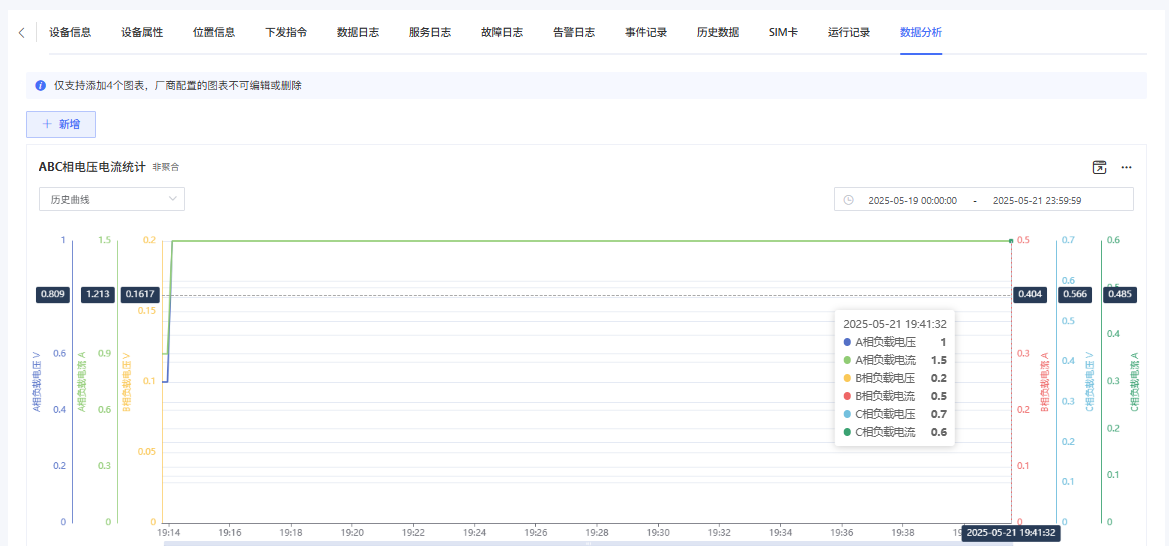Select the SIM卡 tab

point(783,32)
